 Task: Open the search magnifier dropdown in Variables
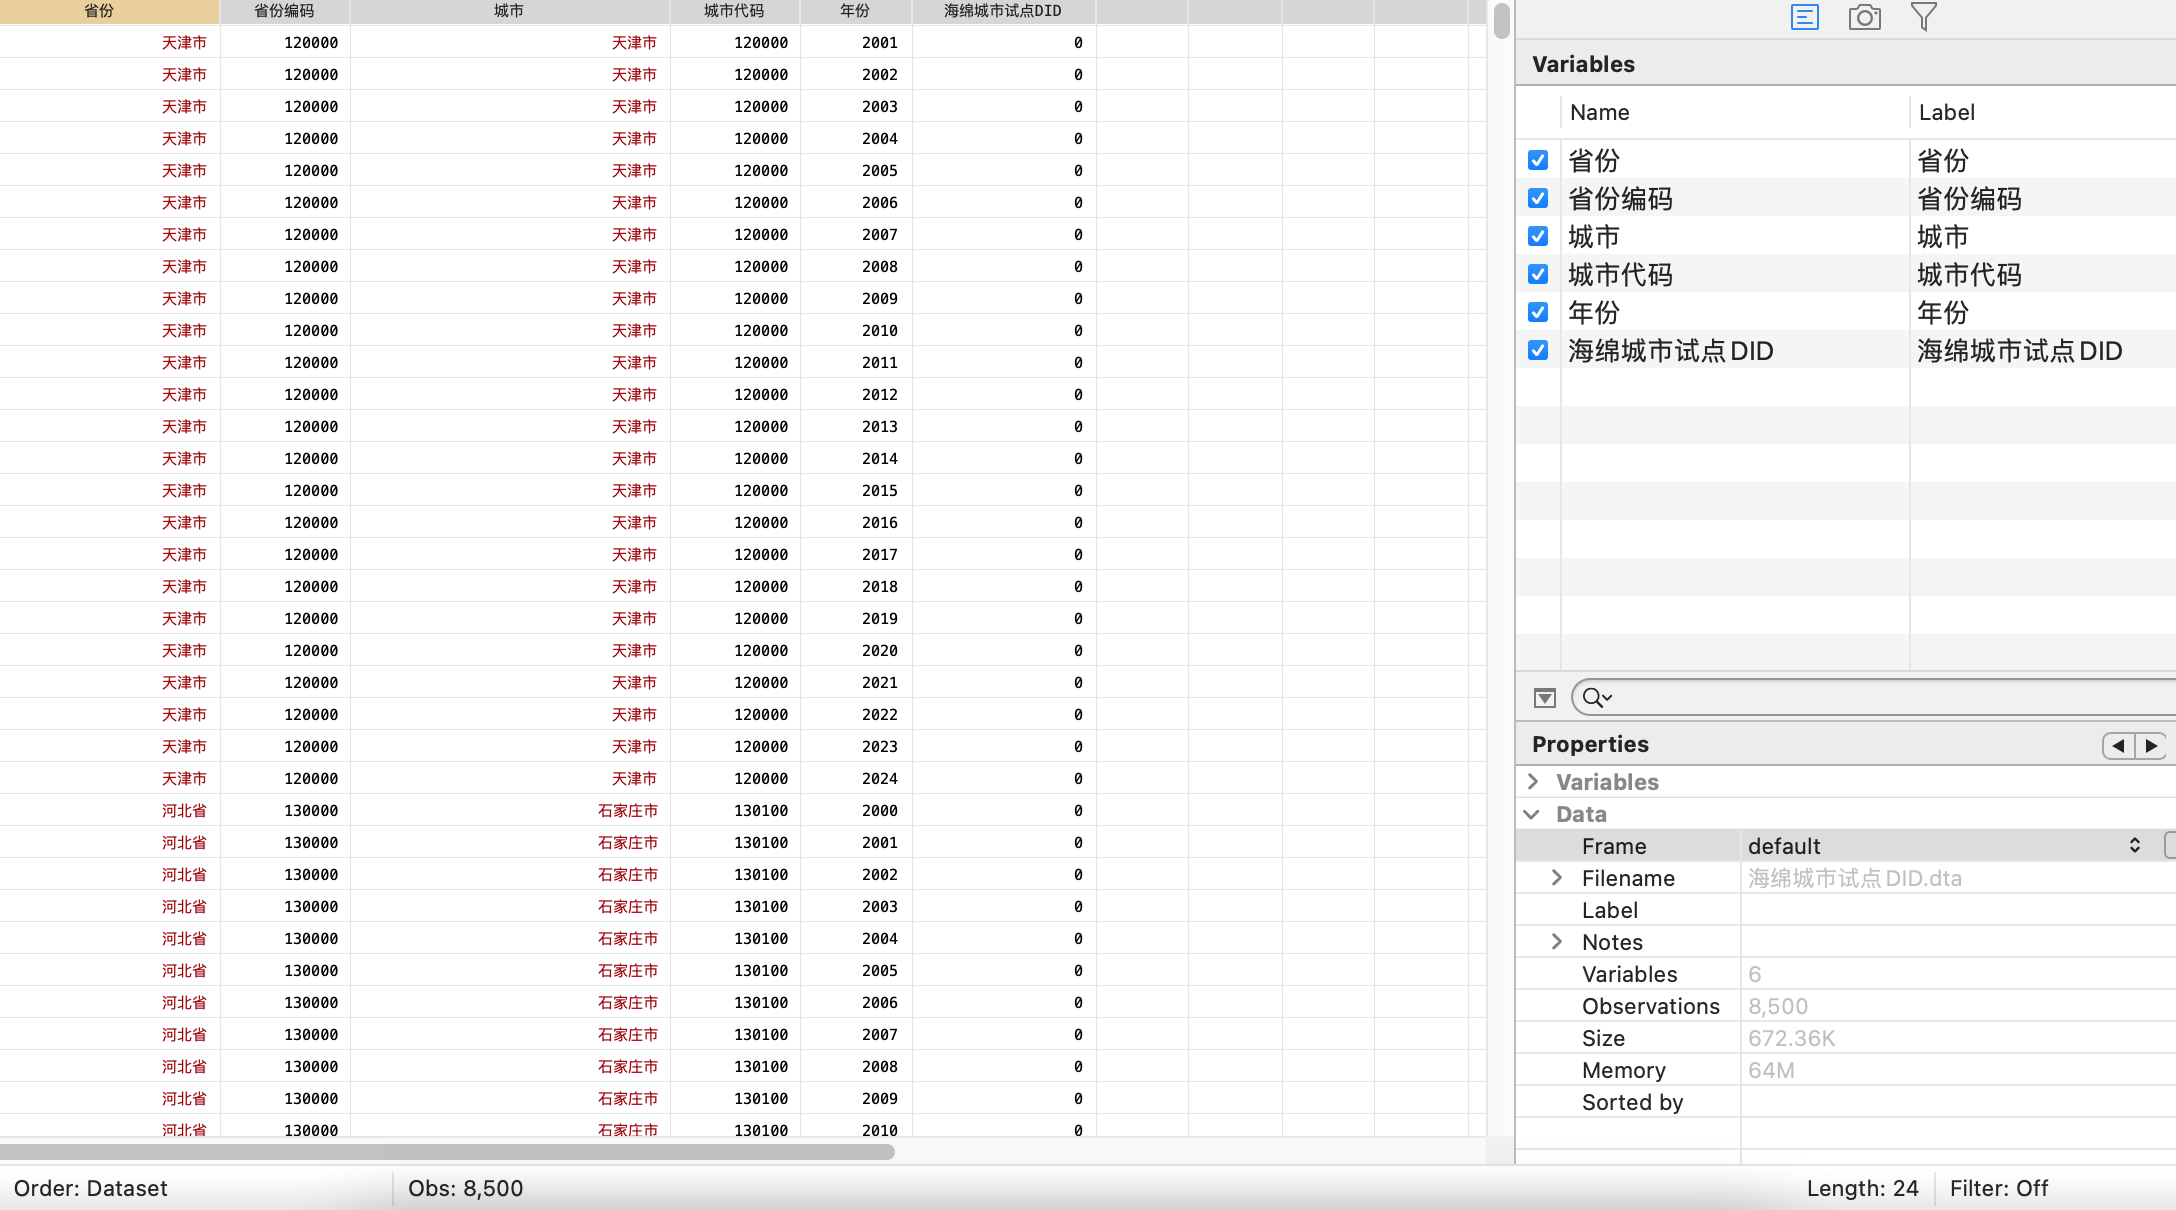1597,698
